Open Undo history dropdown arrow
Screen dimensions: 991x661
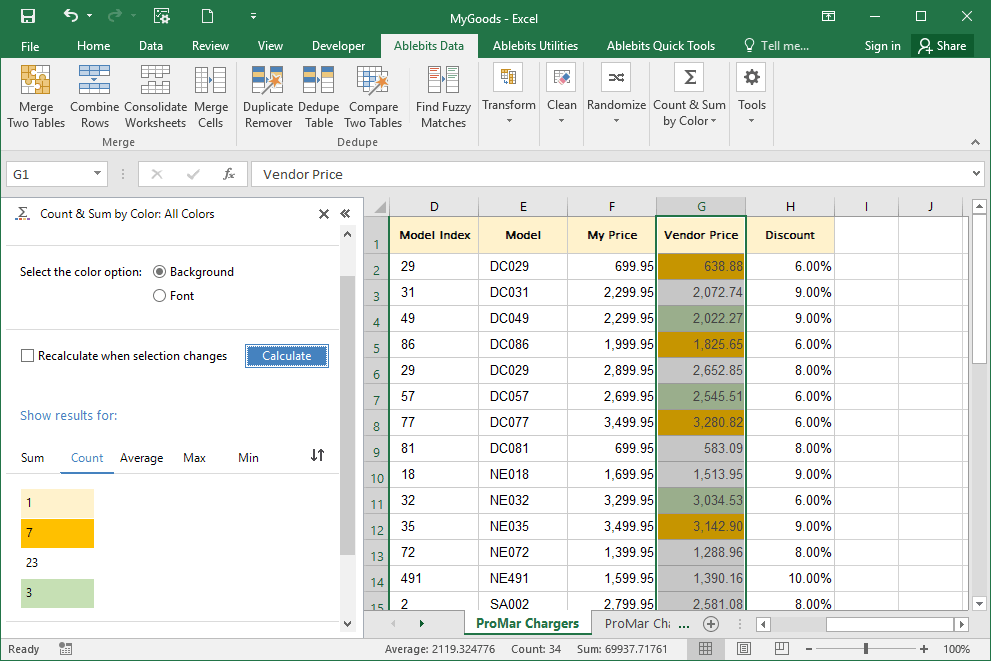[89, 16]
